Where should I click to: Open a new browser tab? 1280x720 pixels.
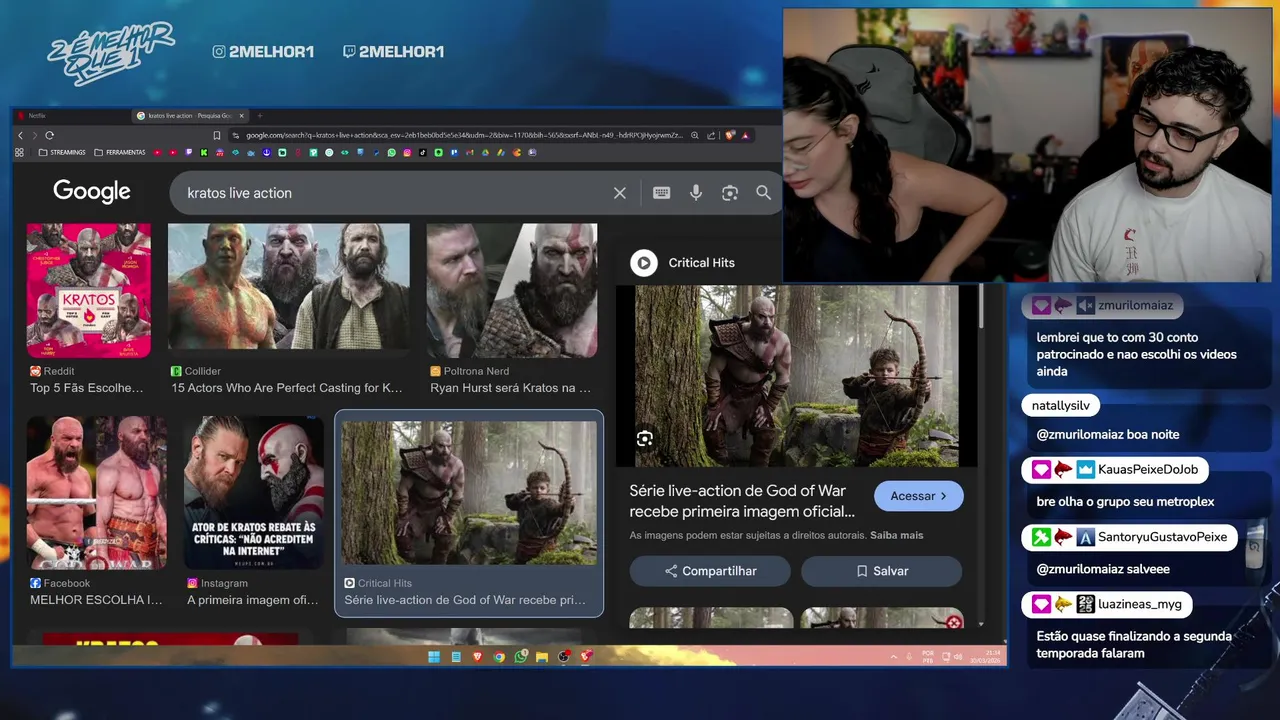click(259, 116)
